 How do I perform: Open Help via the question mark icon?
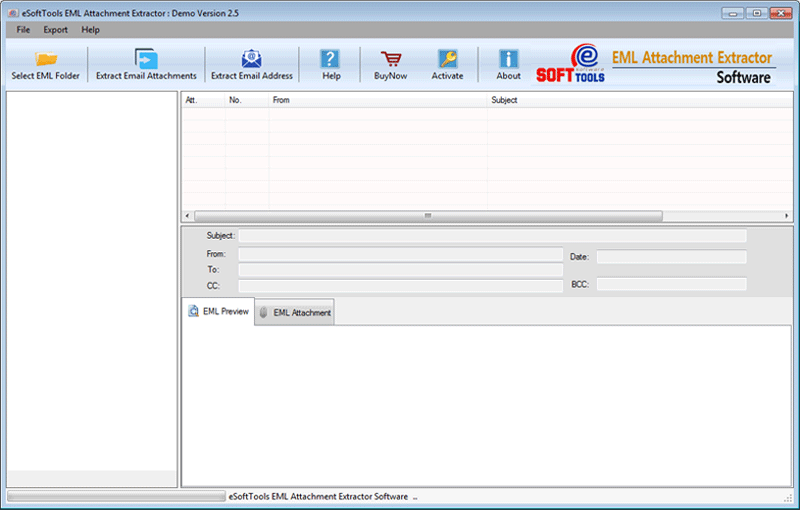click(x=330, y=59)
